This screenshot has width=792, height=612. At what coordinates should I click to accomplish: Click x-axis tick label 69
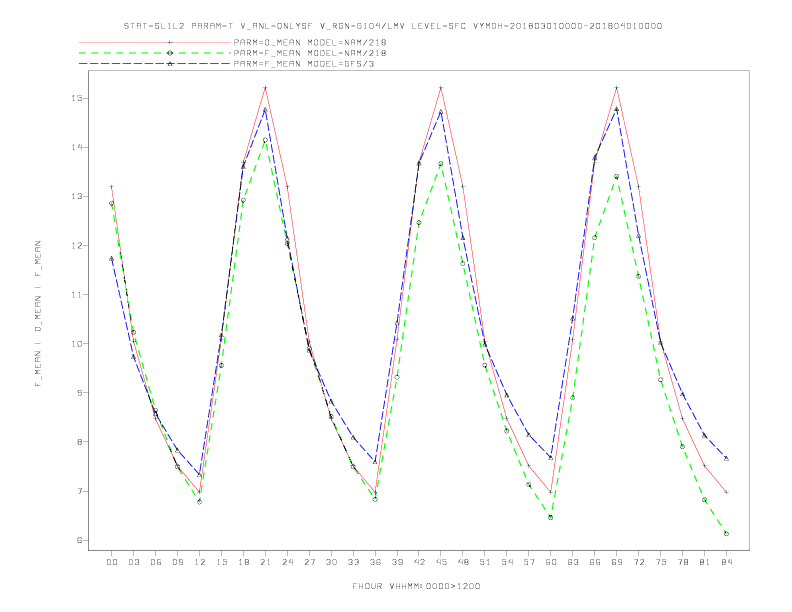tap(617, 562)
